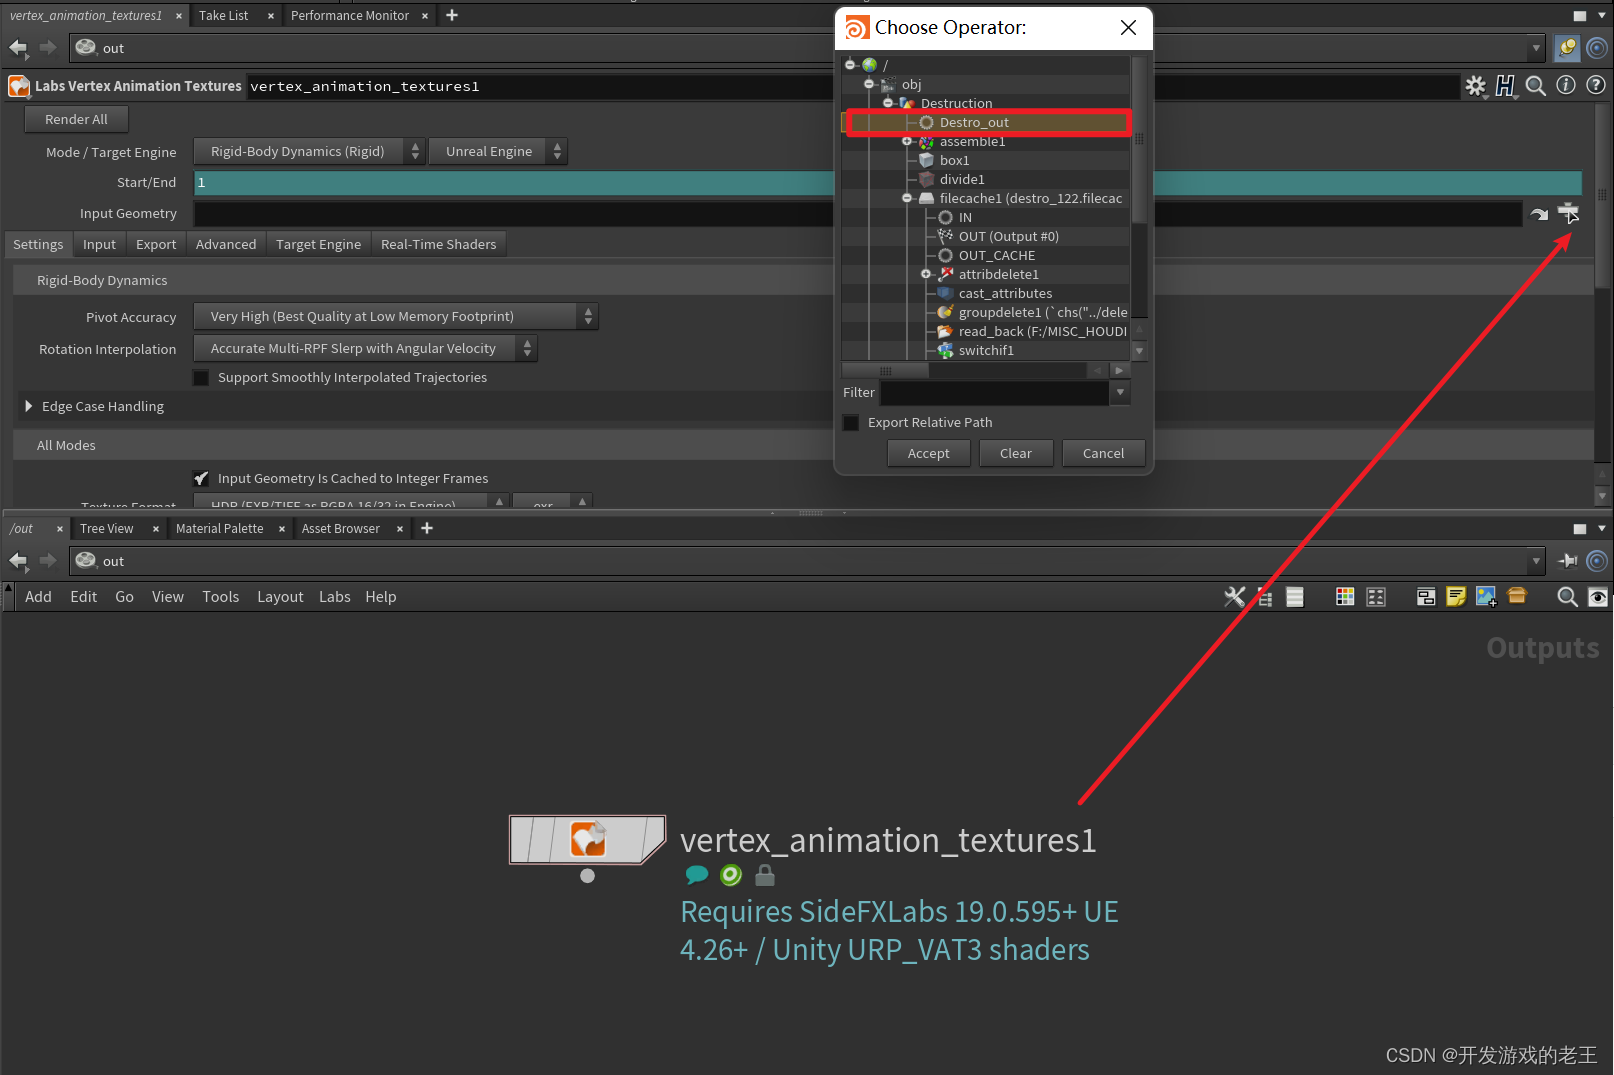Open the color palette grid icon
1614x1075 pixels.
click(x=1345, y=597)
